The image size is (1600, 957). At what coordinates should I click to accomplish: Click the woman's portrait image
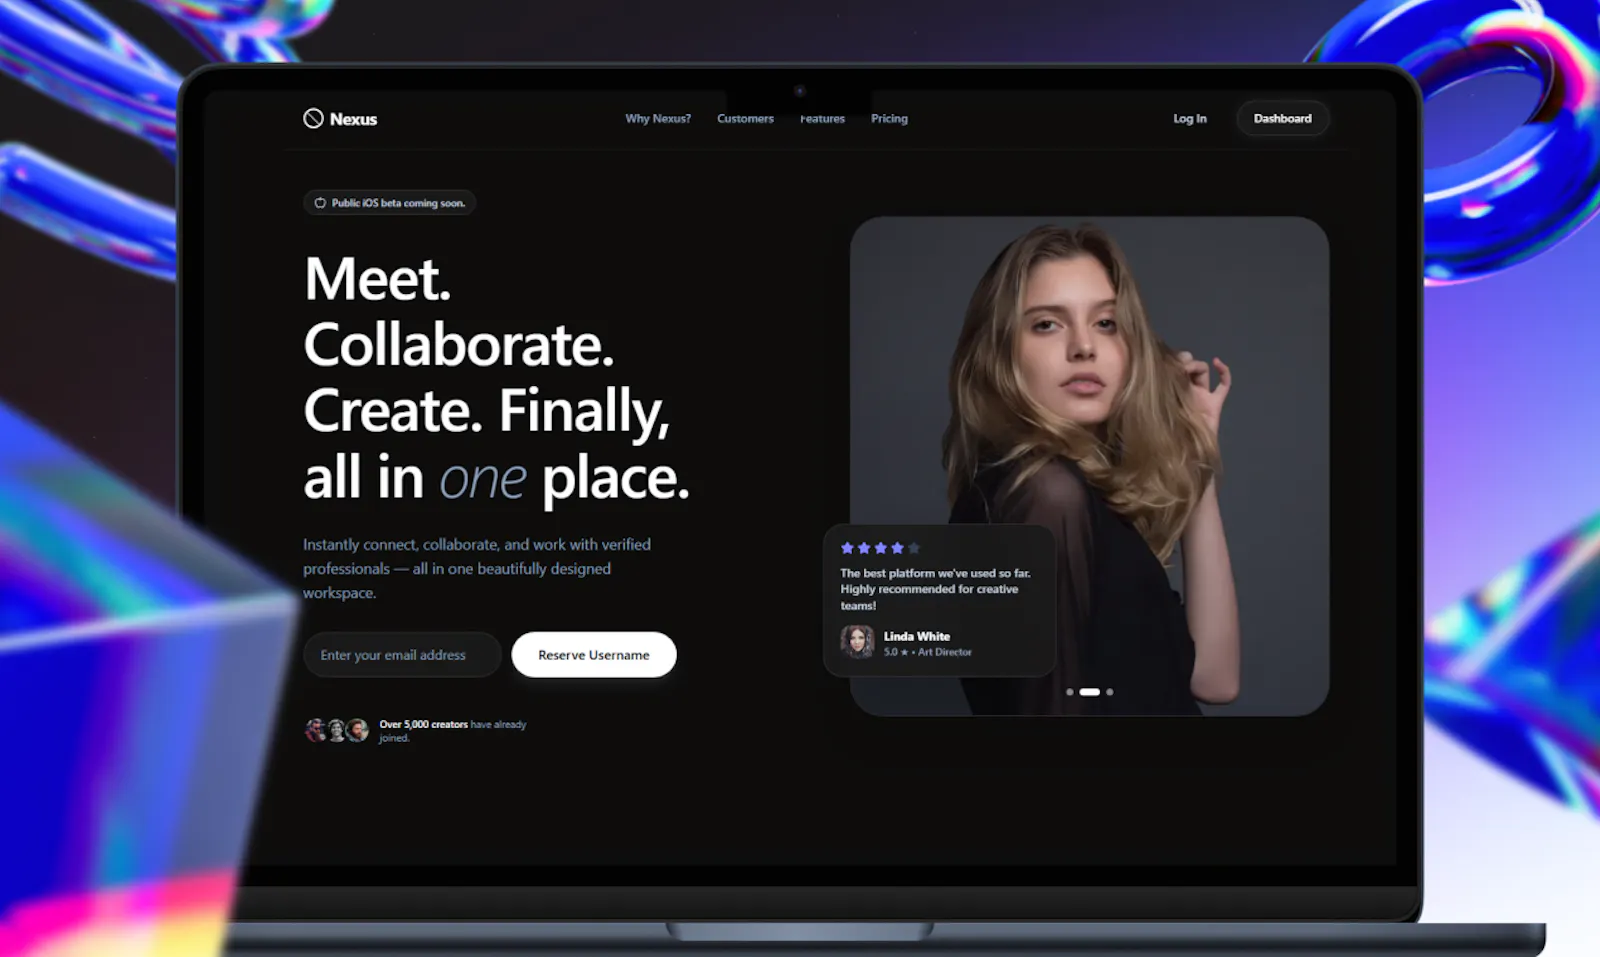(x=1089, y=466)
